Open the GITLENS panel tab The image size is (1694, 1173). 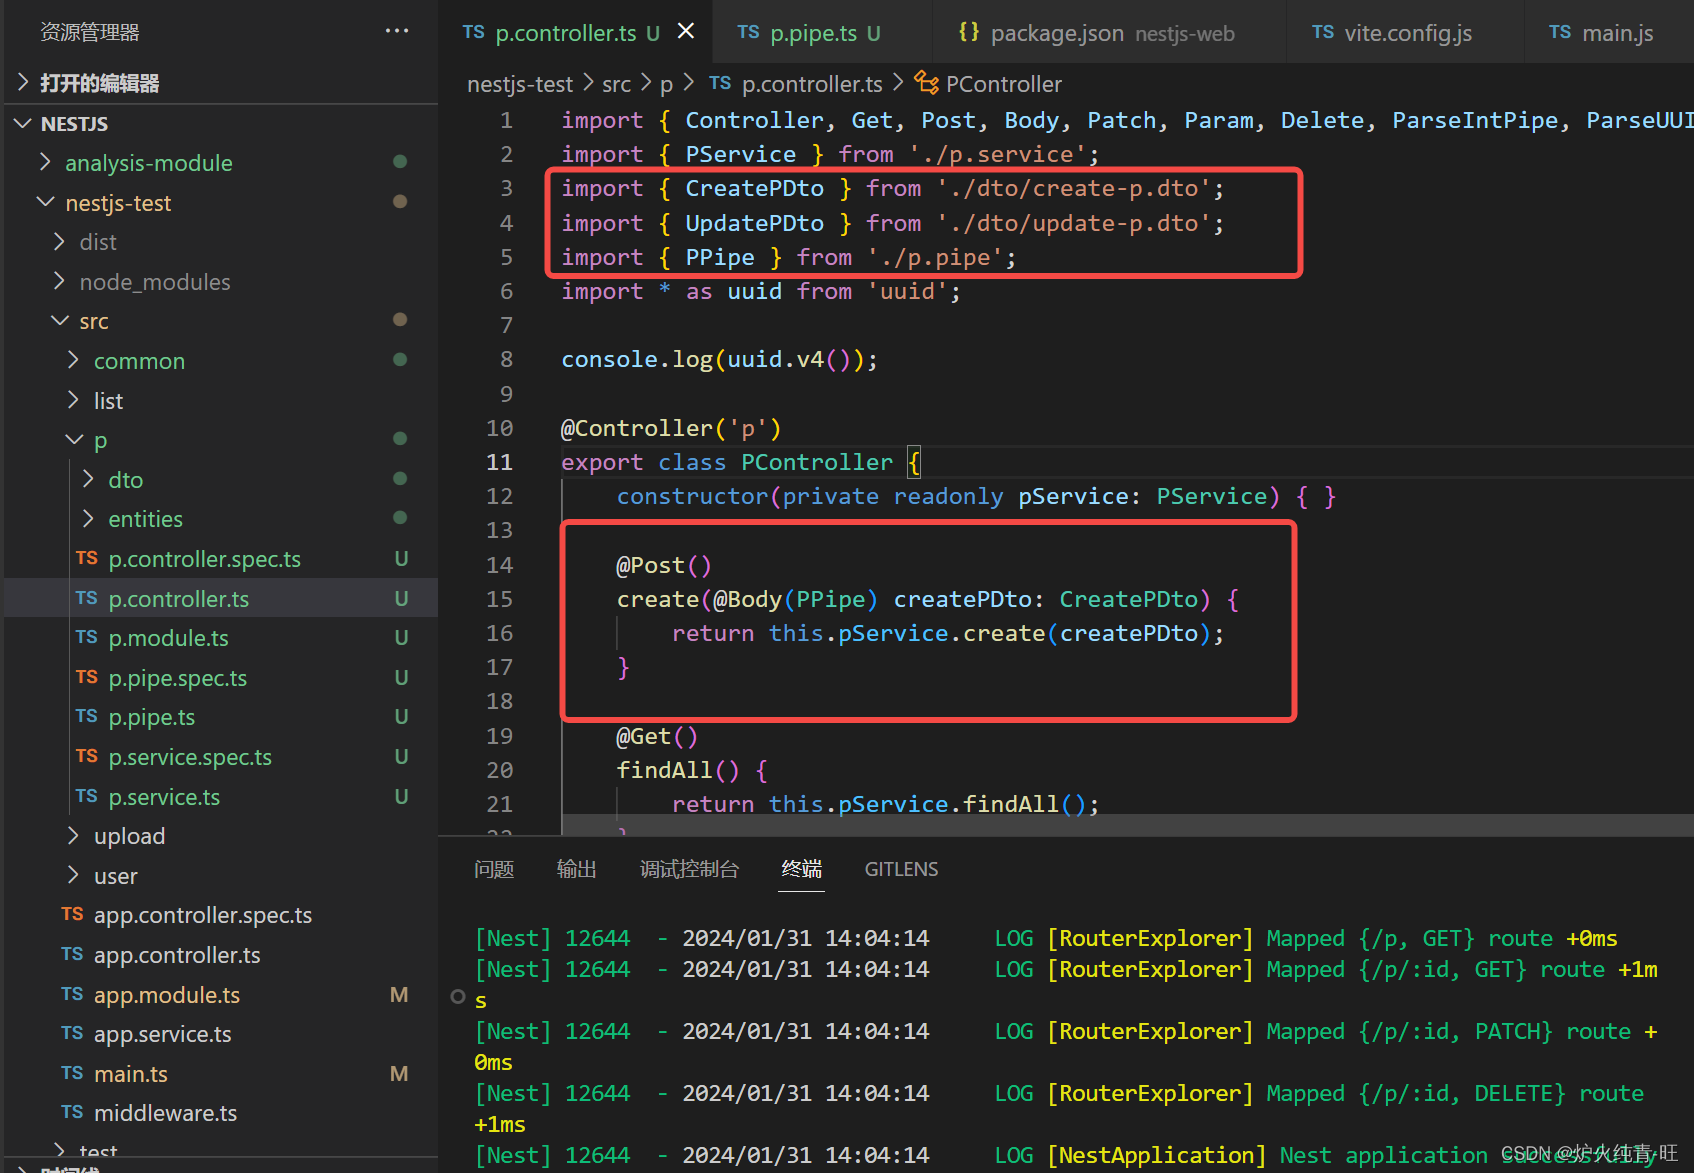pyautogui.click(x=900, y=869)
